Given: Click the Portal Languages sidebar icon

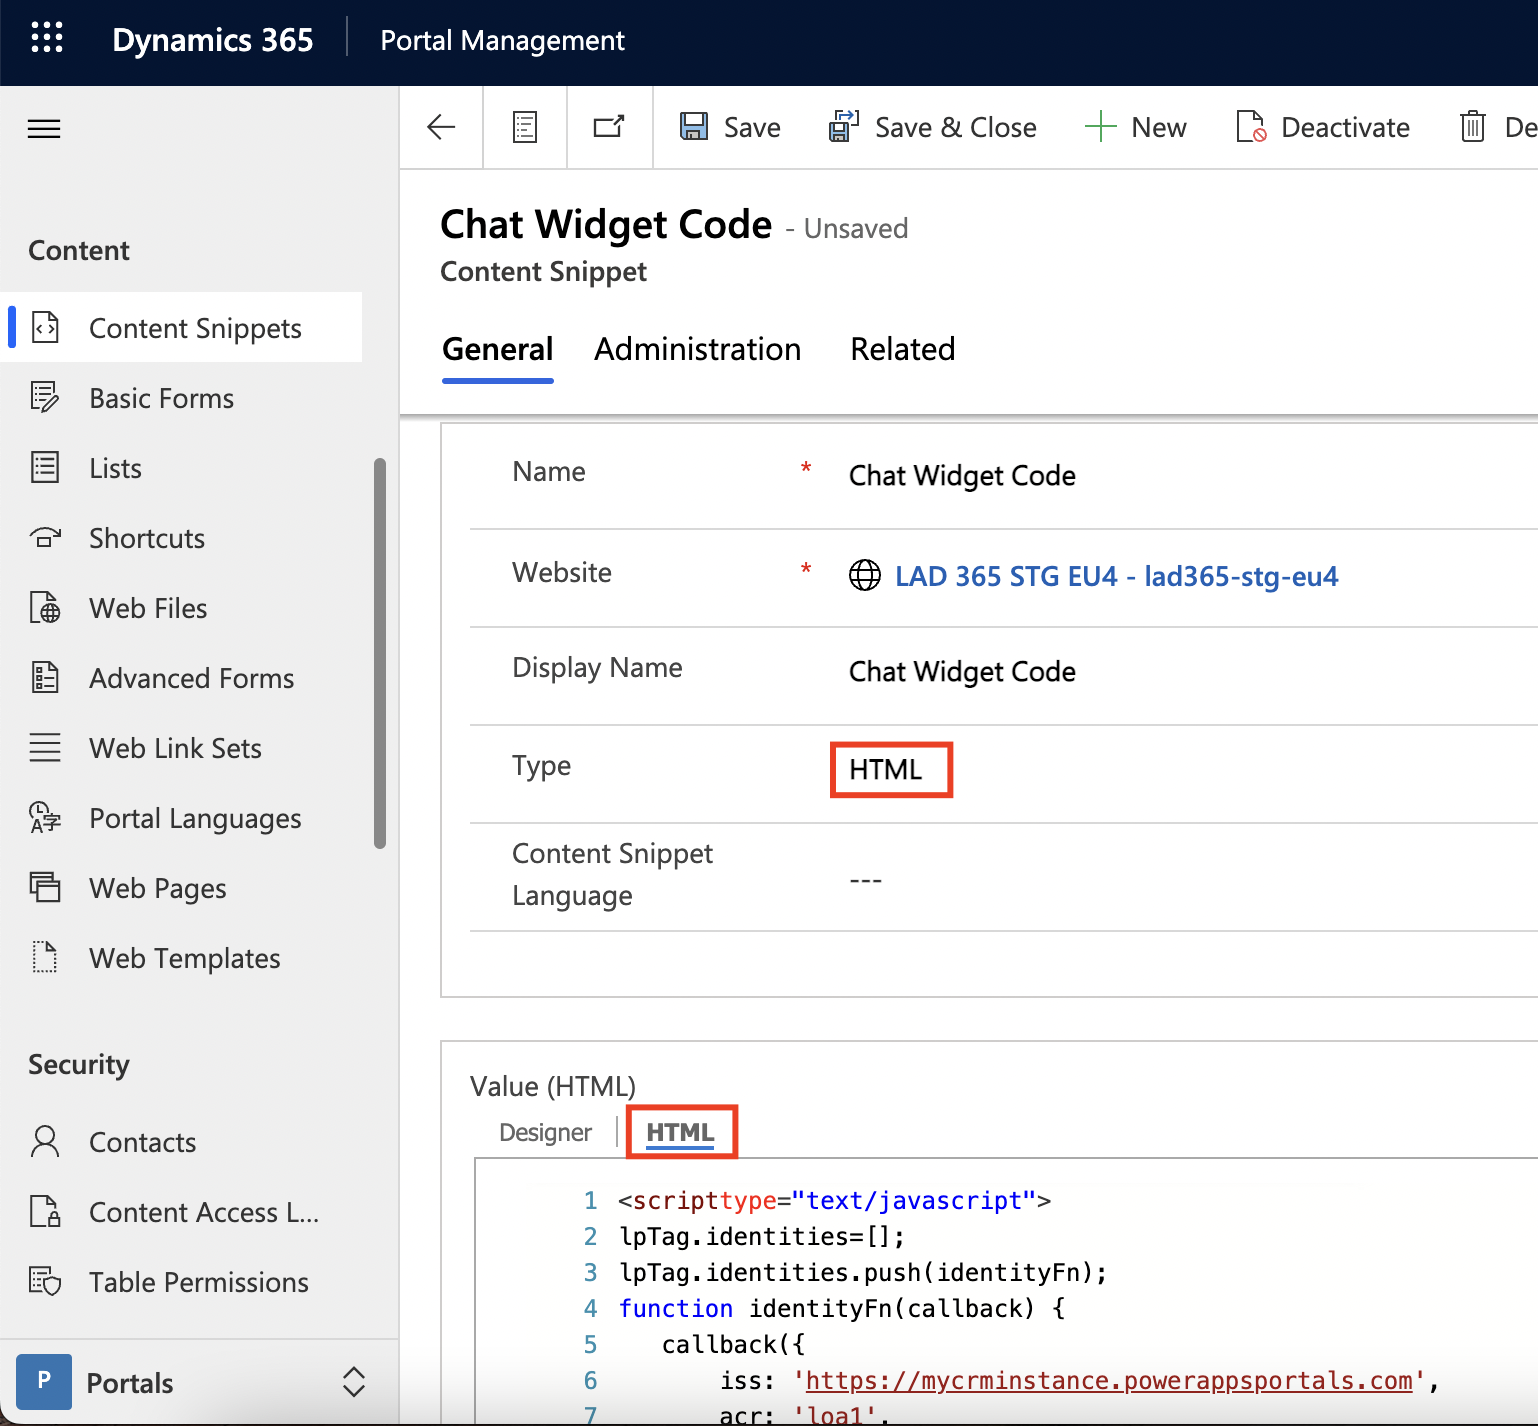Looking at the screenshot, I should pyautogui.click(x=45, y=817).
